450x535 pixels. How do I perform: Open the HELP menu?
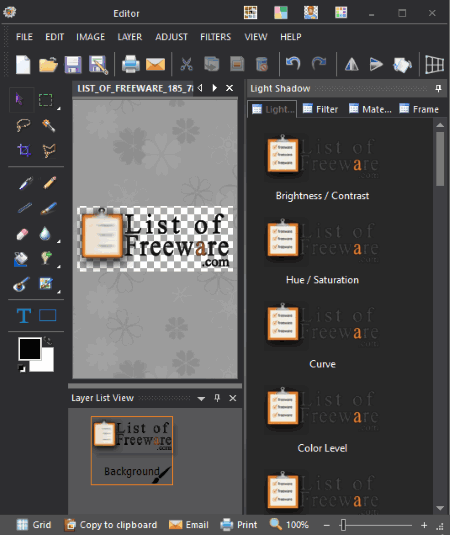coord(291,37)
